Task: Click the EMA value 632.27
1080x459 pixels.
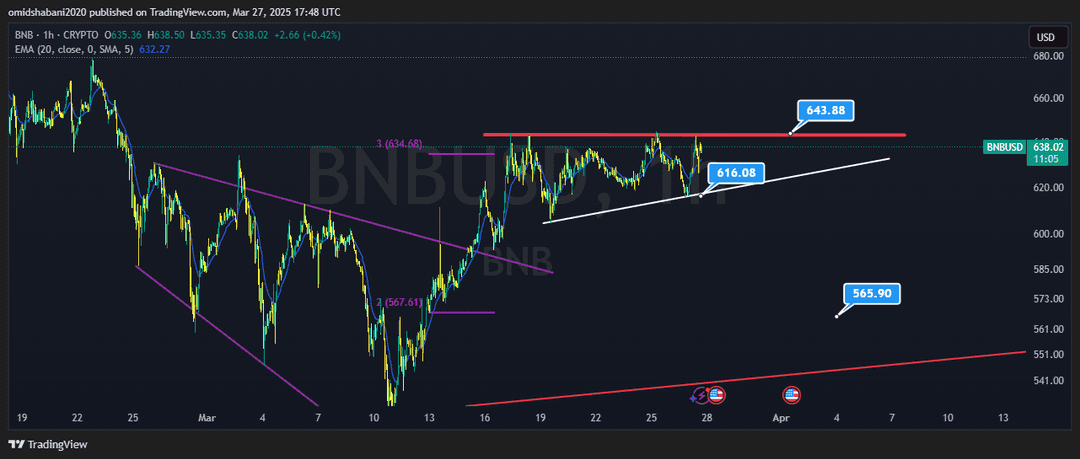Action: pyautogui.click(x=154, y=49)
